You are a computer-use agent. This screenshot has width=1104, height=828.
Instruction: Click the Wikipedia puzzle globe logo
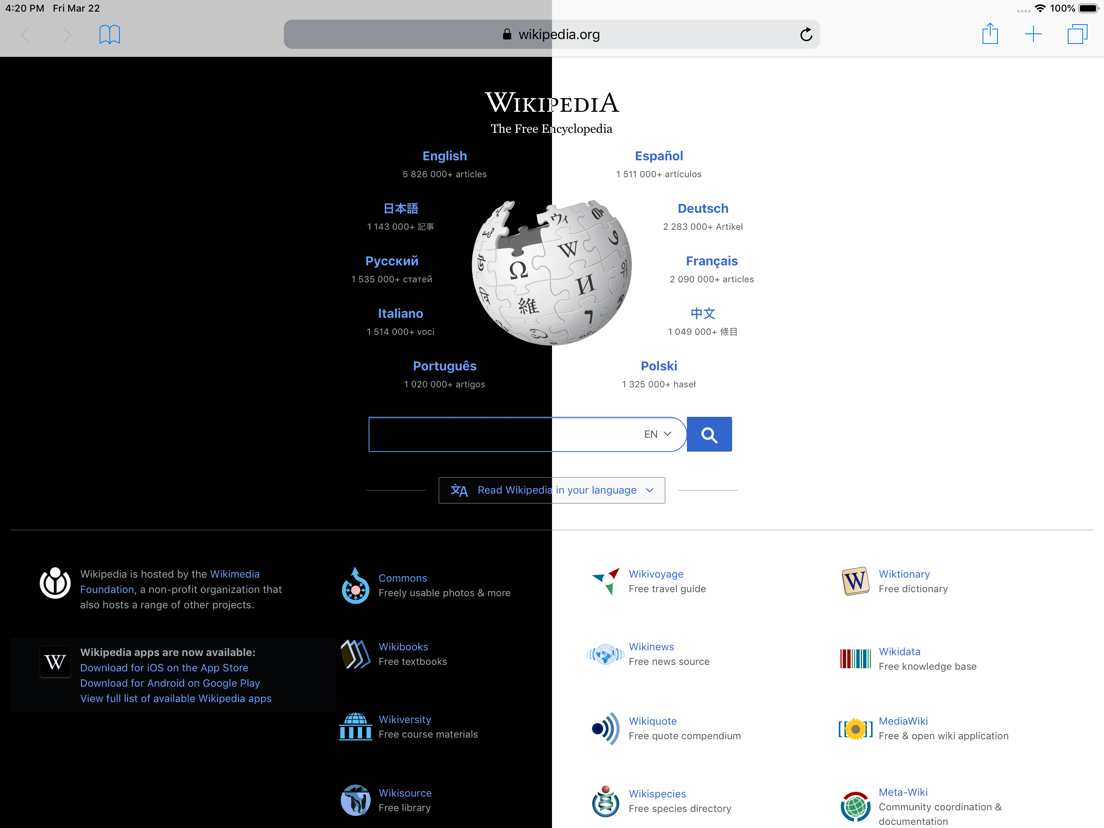(551, 272)
